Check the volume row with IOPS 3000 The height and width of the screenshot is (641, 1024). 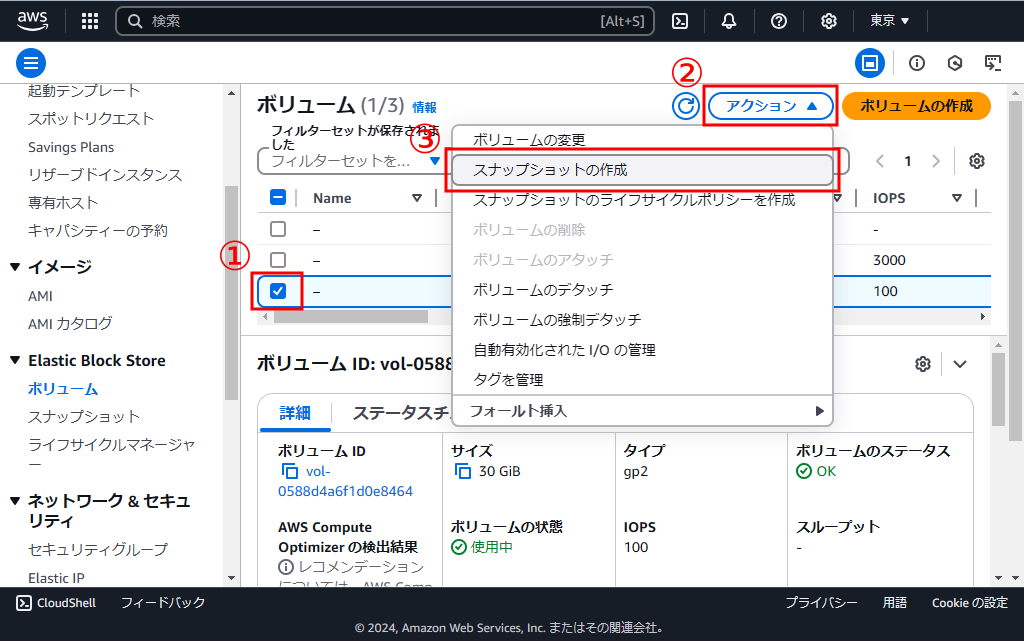[278, 259]
